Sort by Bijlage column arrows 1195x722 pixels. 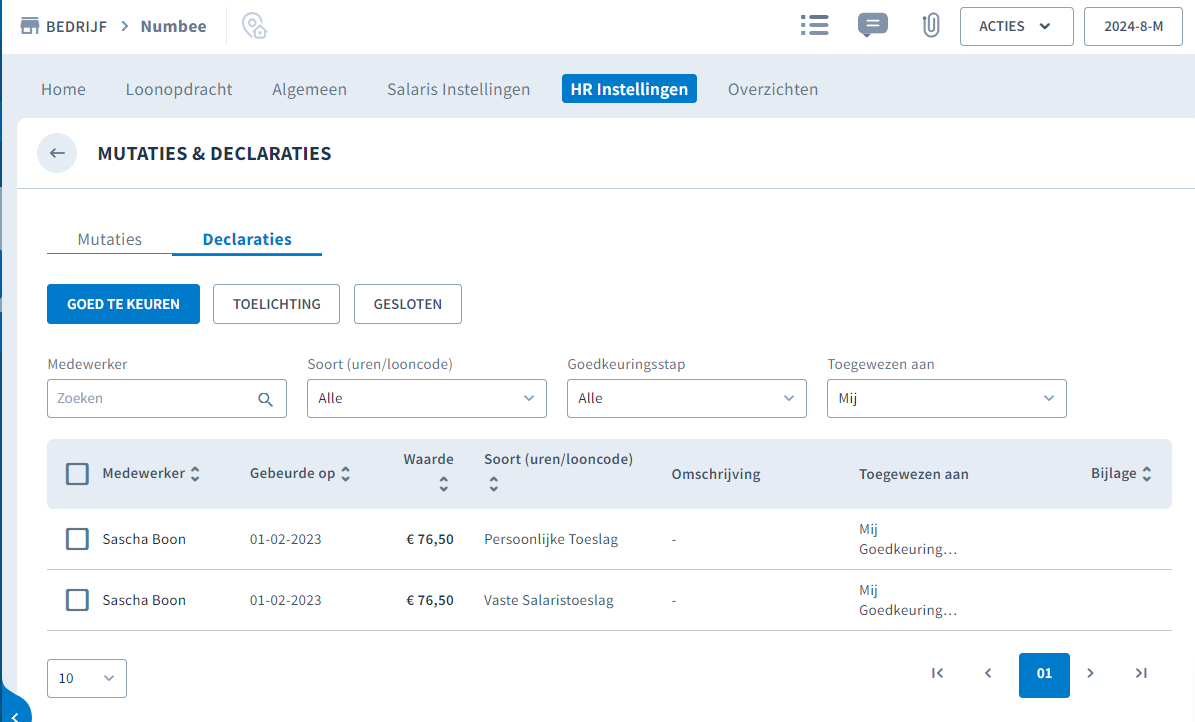click(1146, 473)
